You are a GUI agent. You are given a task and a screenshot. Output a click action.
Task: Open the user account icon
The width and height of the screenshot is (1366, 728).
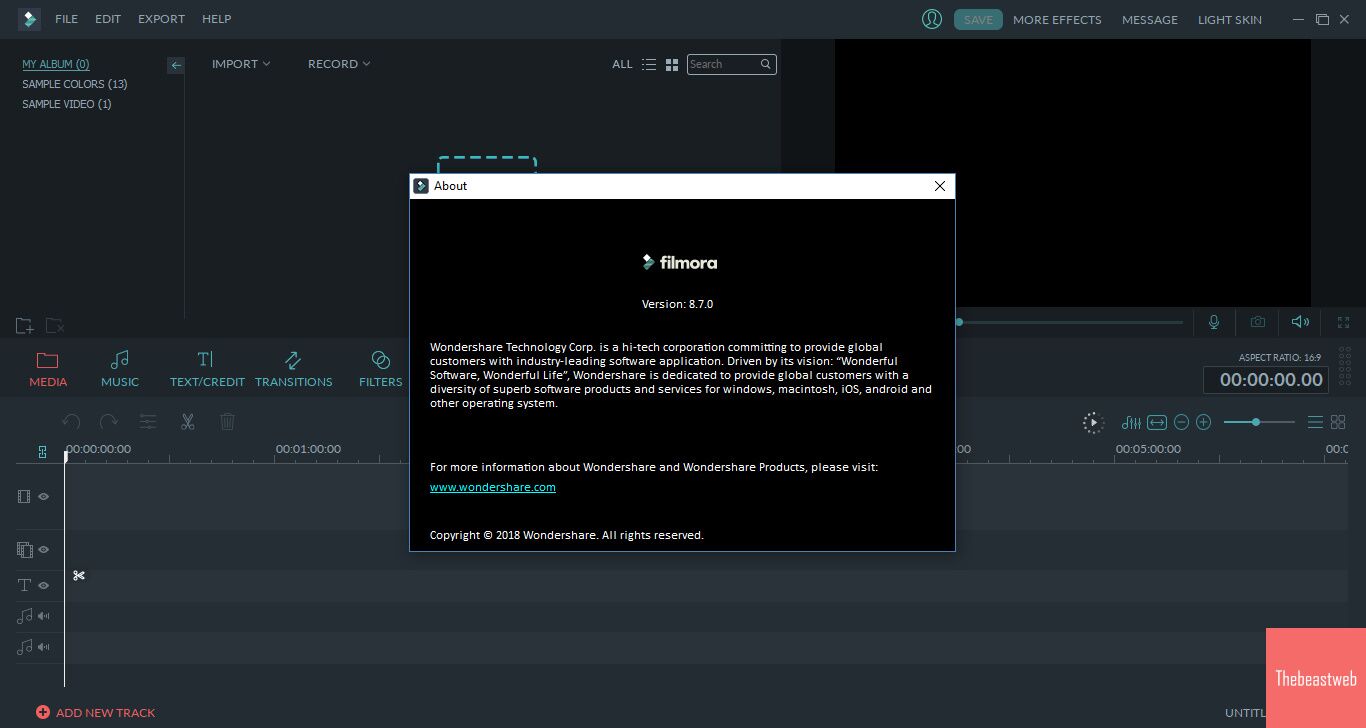pyautogui.click(x=932, y=19)
